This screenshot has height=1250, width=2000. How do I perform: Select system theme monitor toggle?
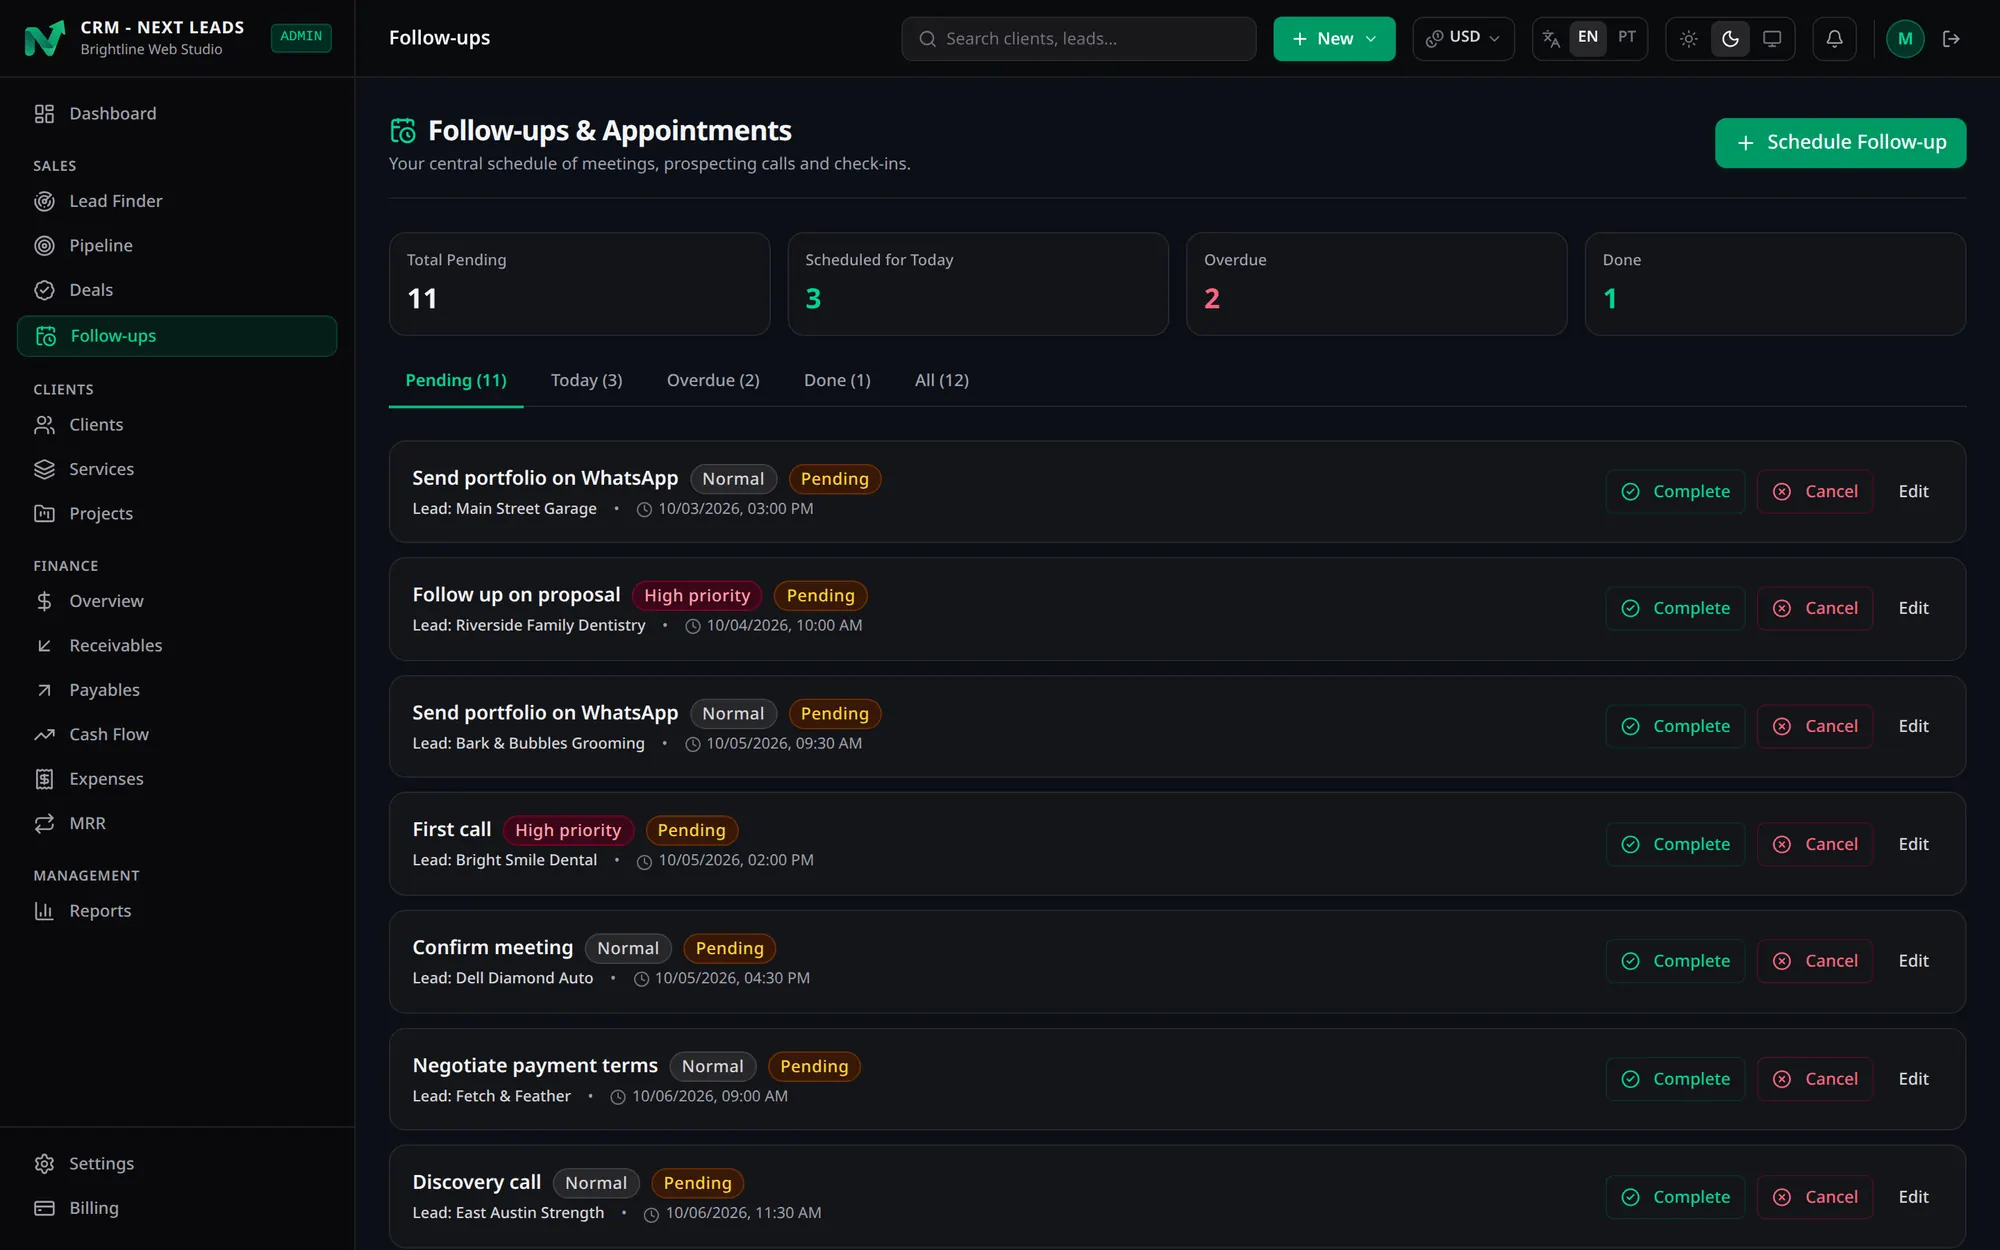click(1772, 38)
